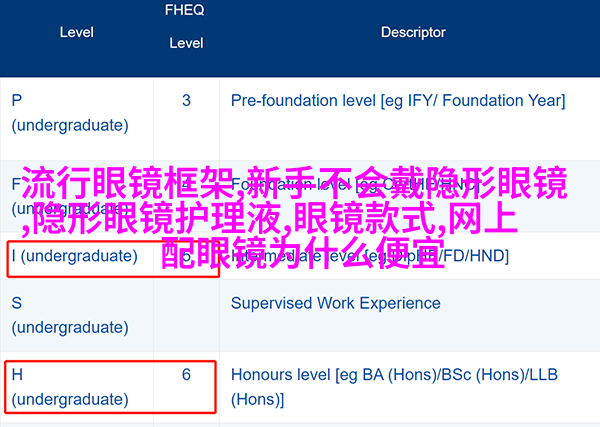Select the P (undergraduate) cell
This screenshot has width=600, height=427.
coord(70,113)
